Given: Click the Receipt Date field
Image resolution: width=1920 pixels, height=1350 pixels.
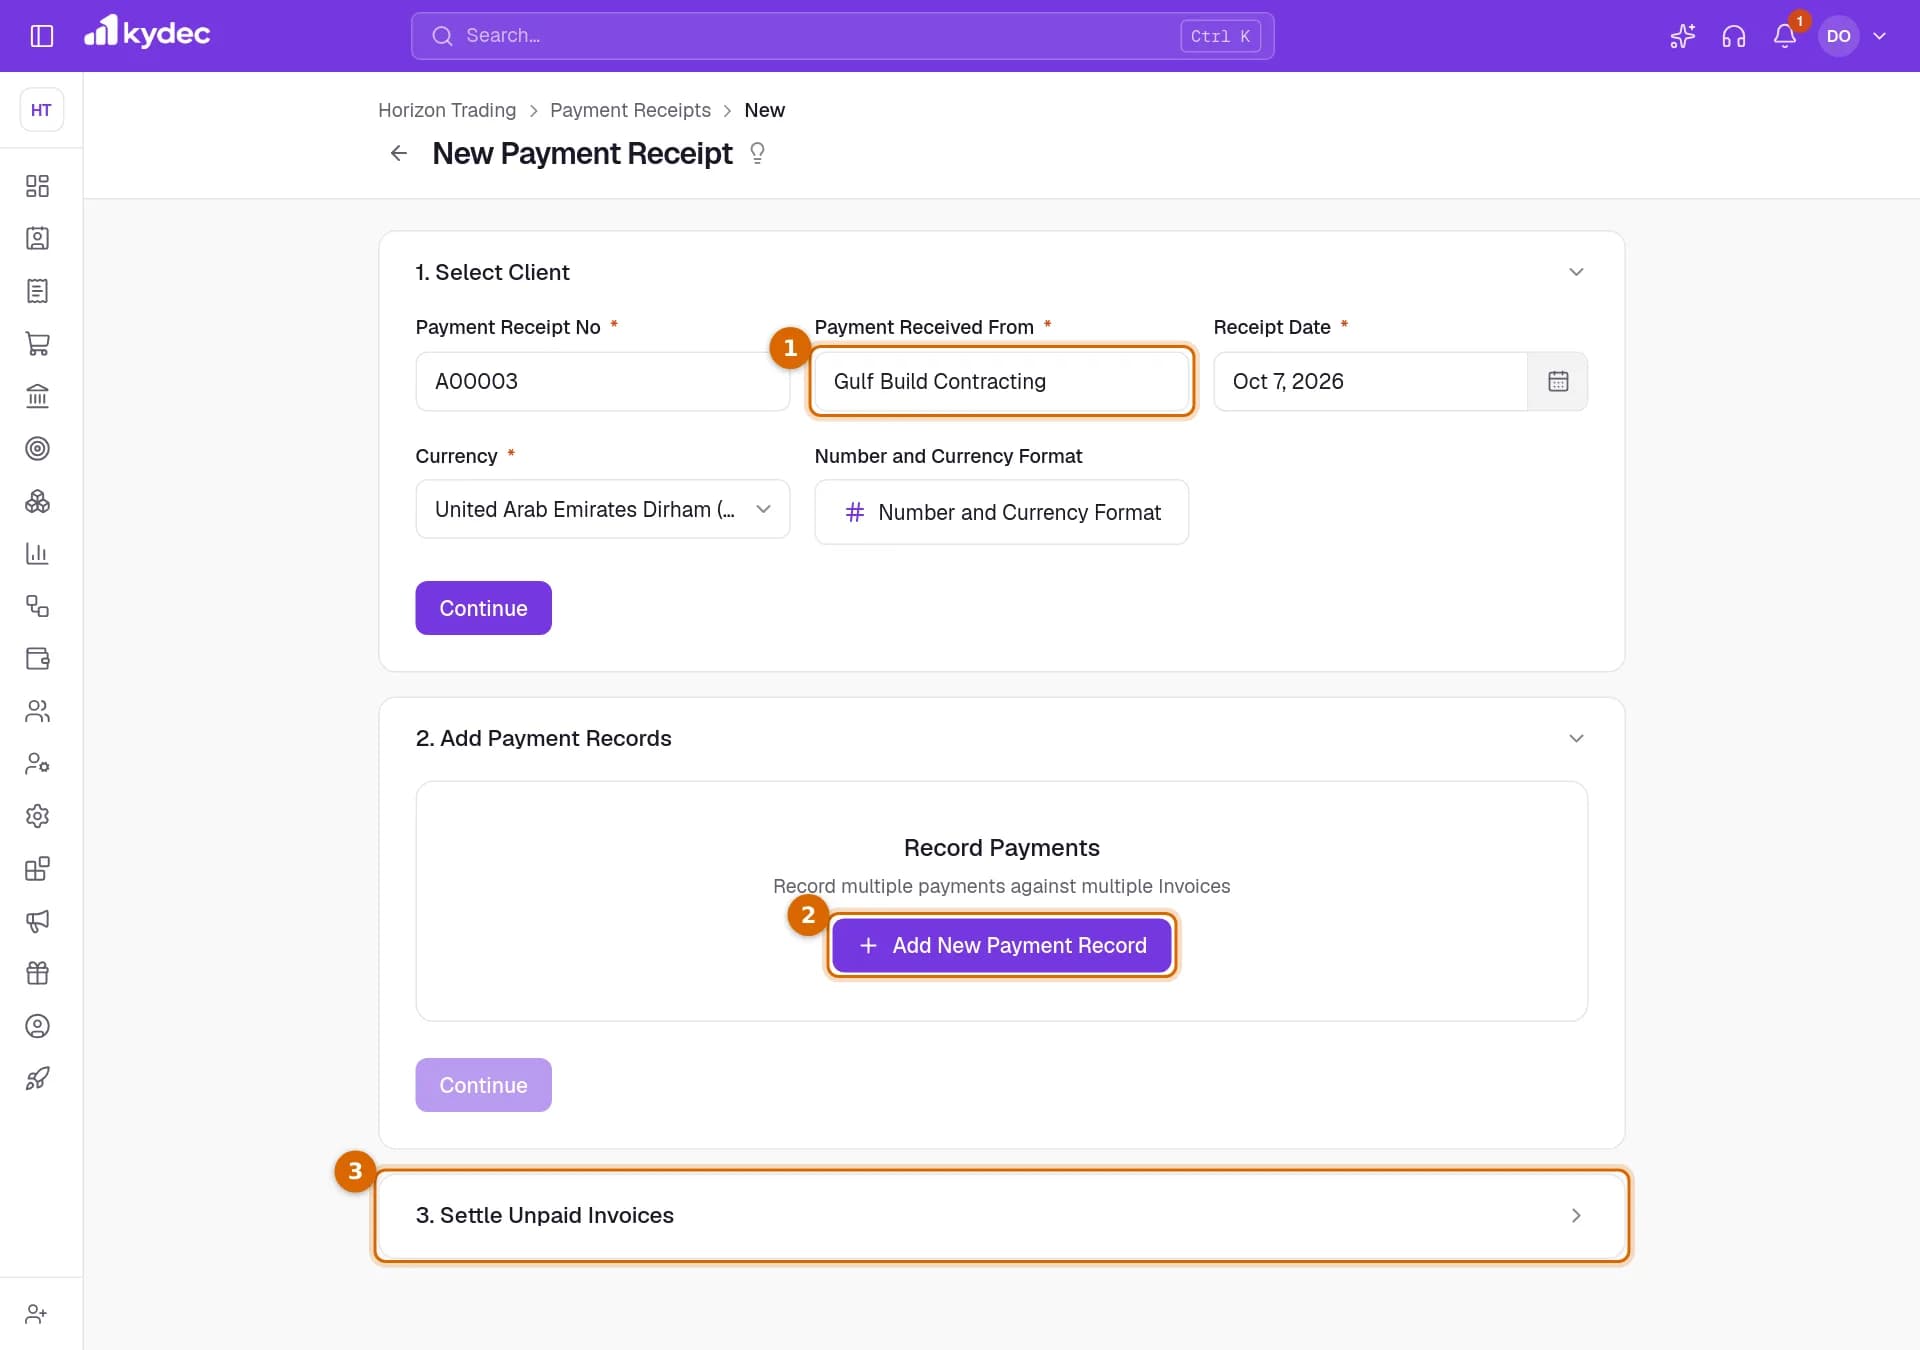Looking at the screenshot, I should (x=1370, y=381).
